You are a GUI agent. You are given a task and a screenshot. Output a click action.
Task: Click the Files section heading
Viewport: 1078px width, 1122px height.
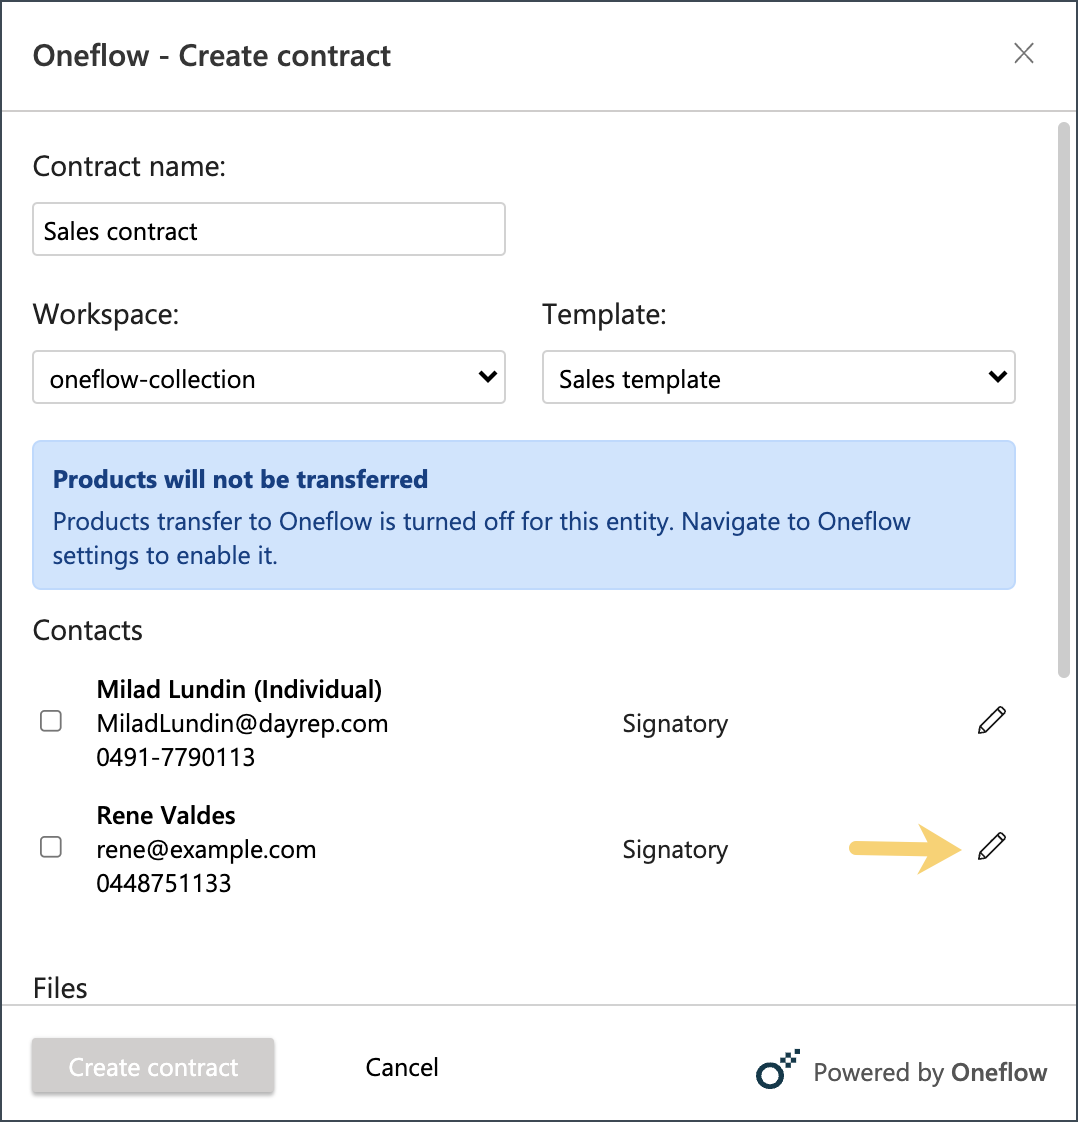pos(60,988)
